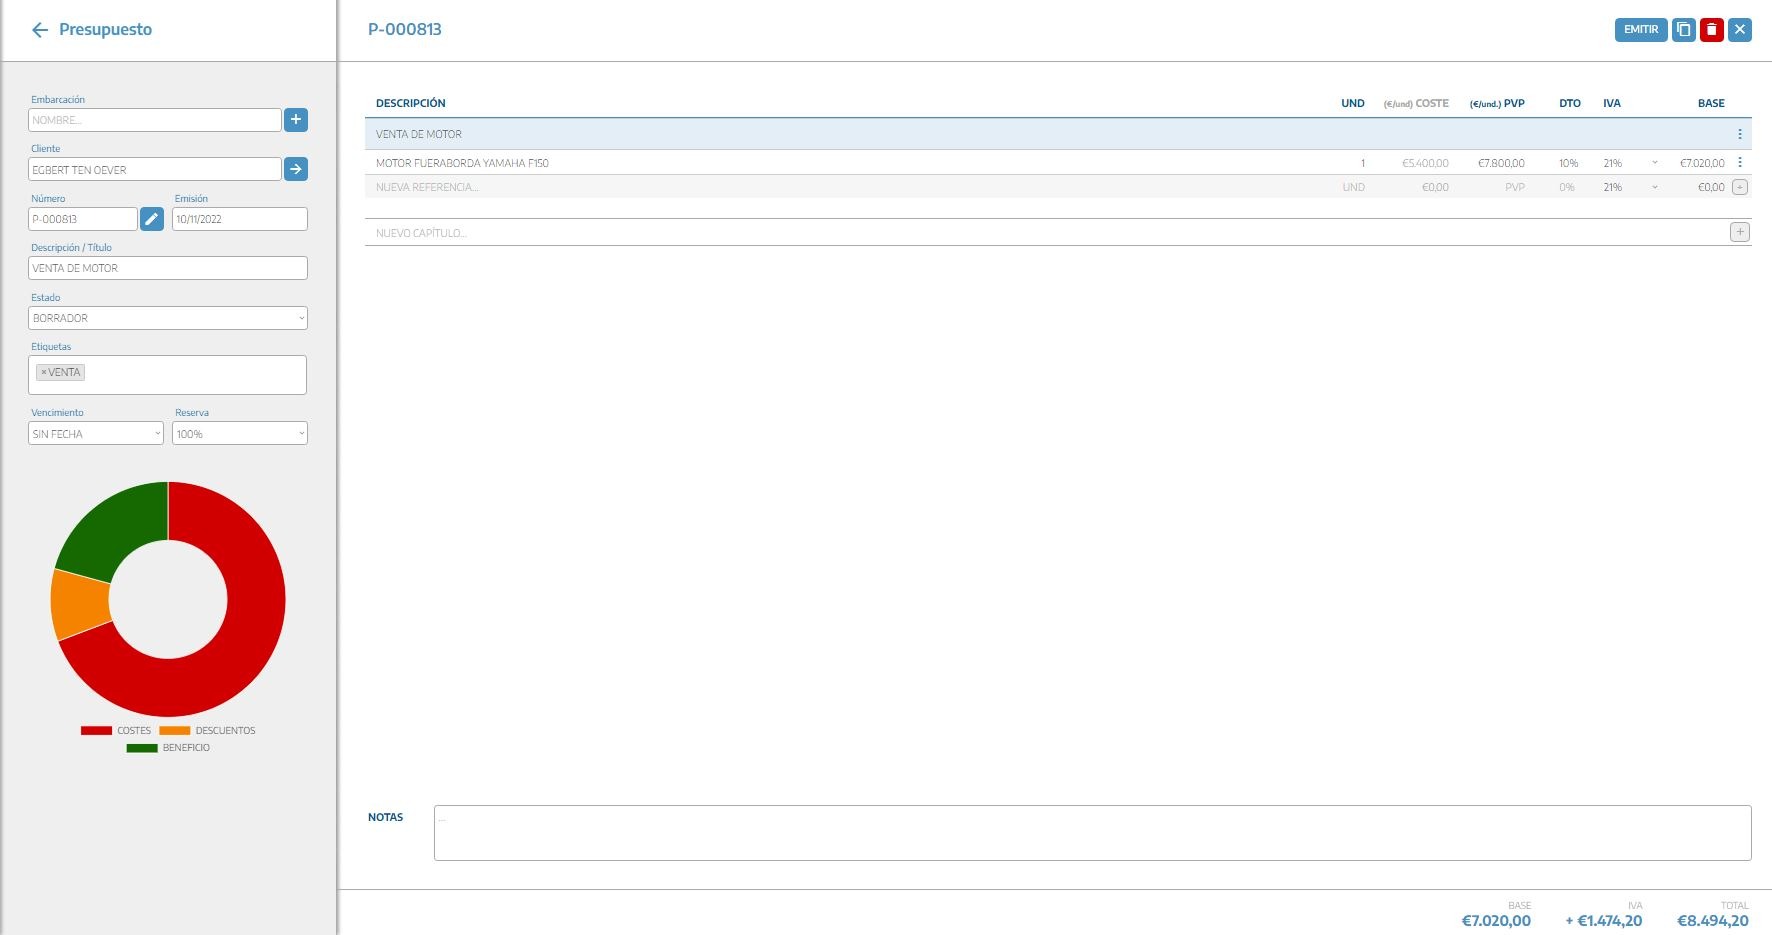This screenshot has width=1772, height=935.
Task: Open the Reserva percentage dropdown
Action: tap(240, 434)
